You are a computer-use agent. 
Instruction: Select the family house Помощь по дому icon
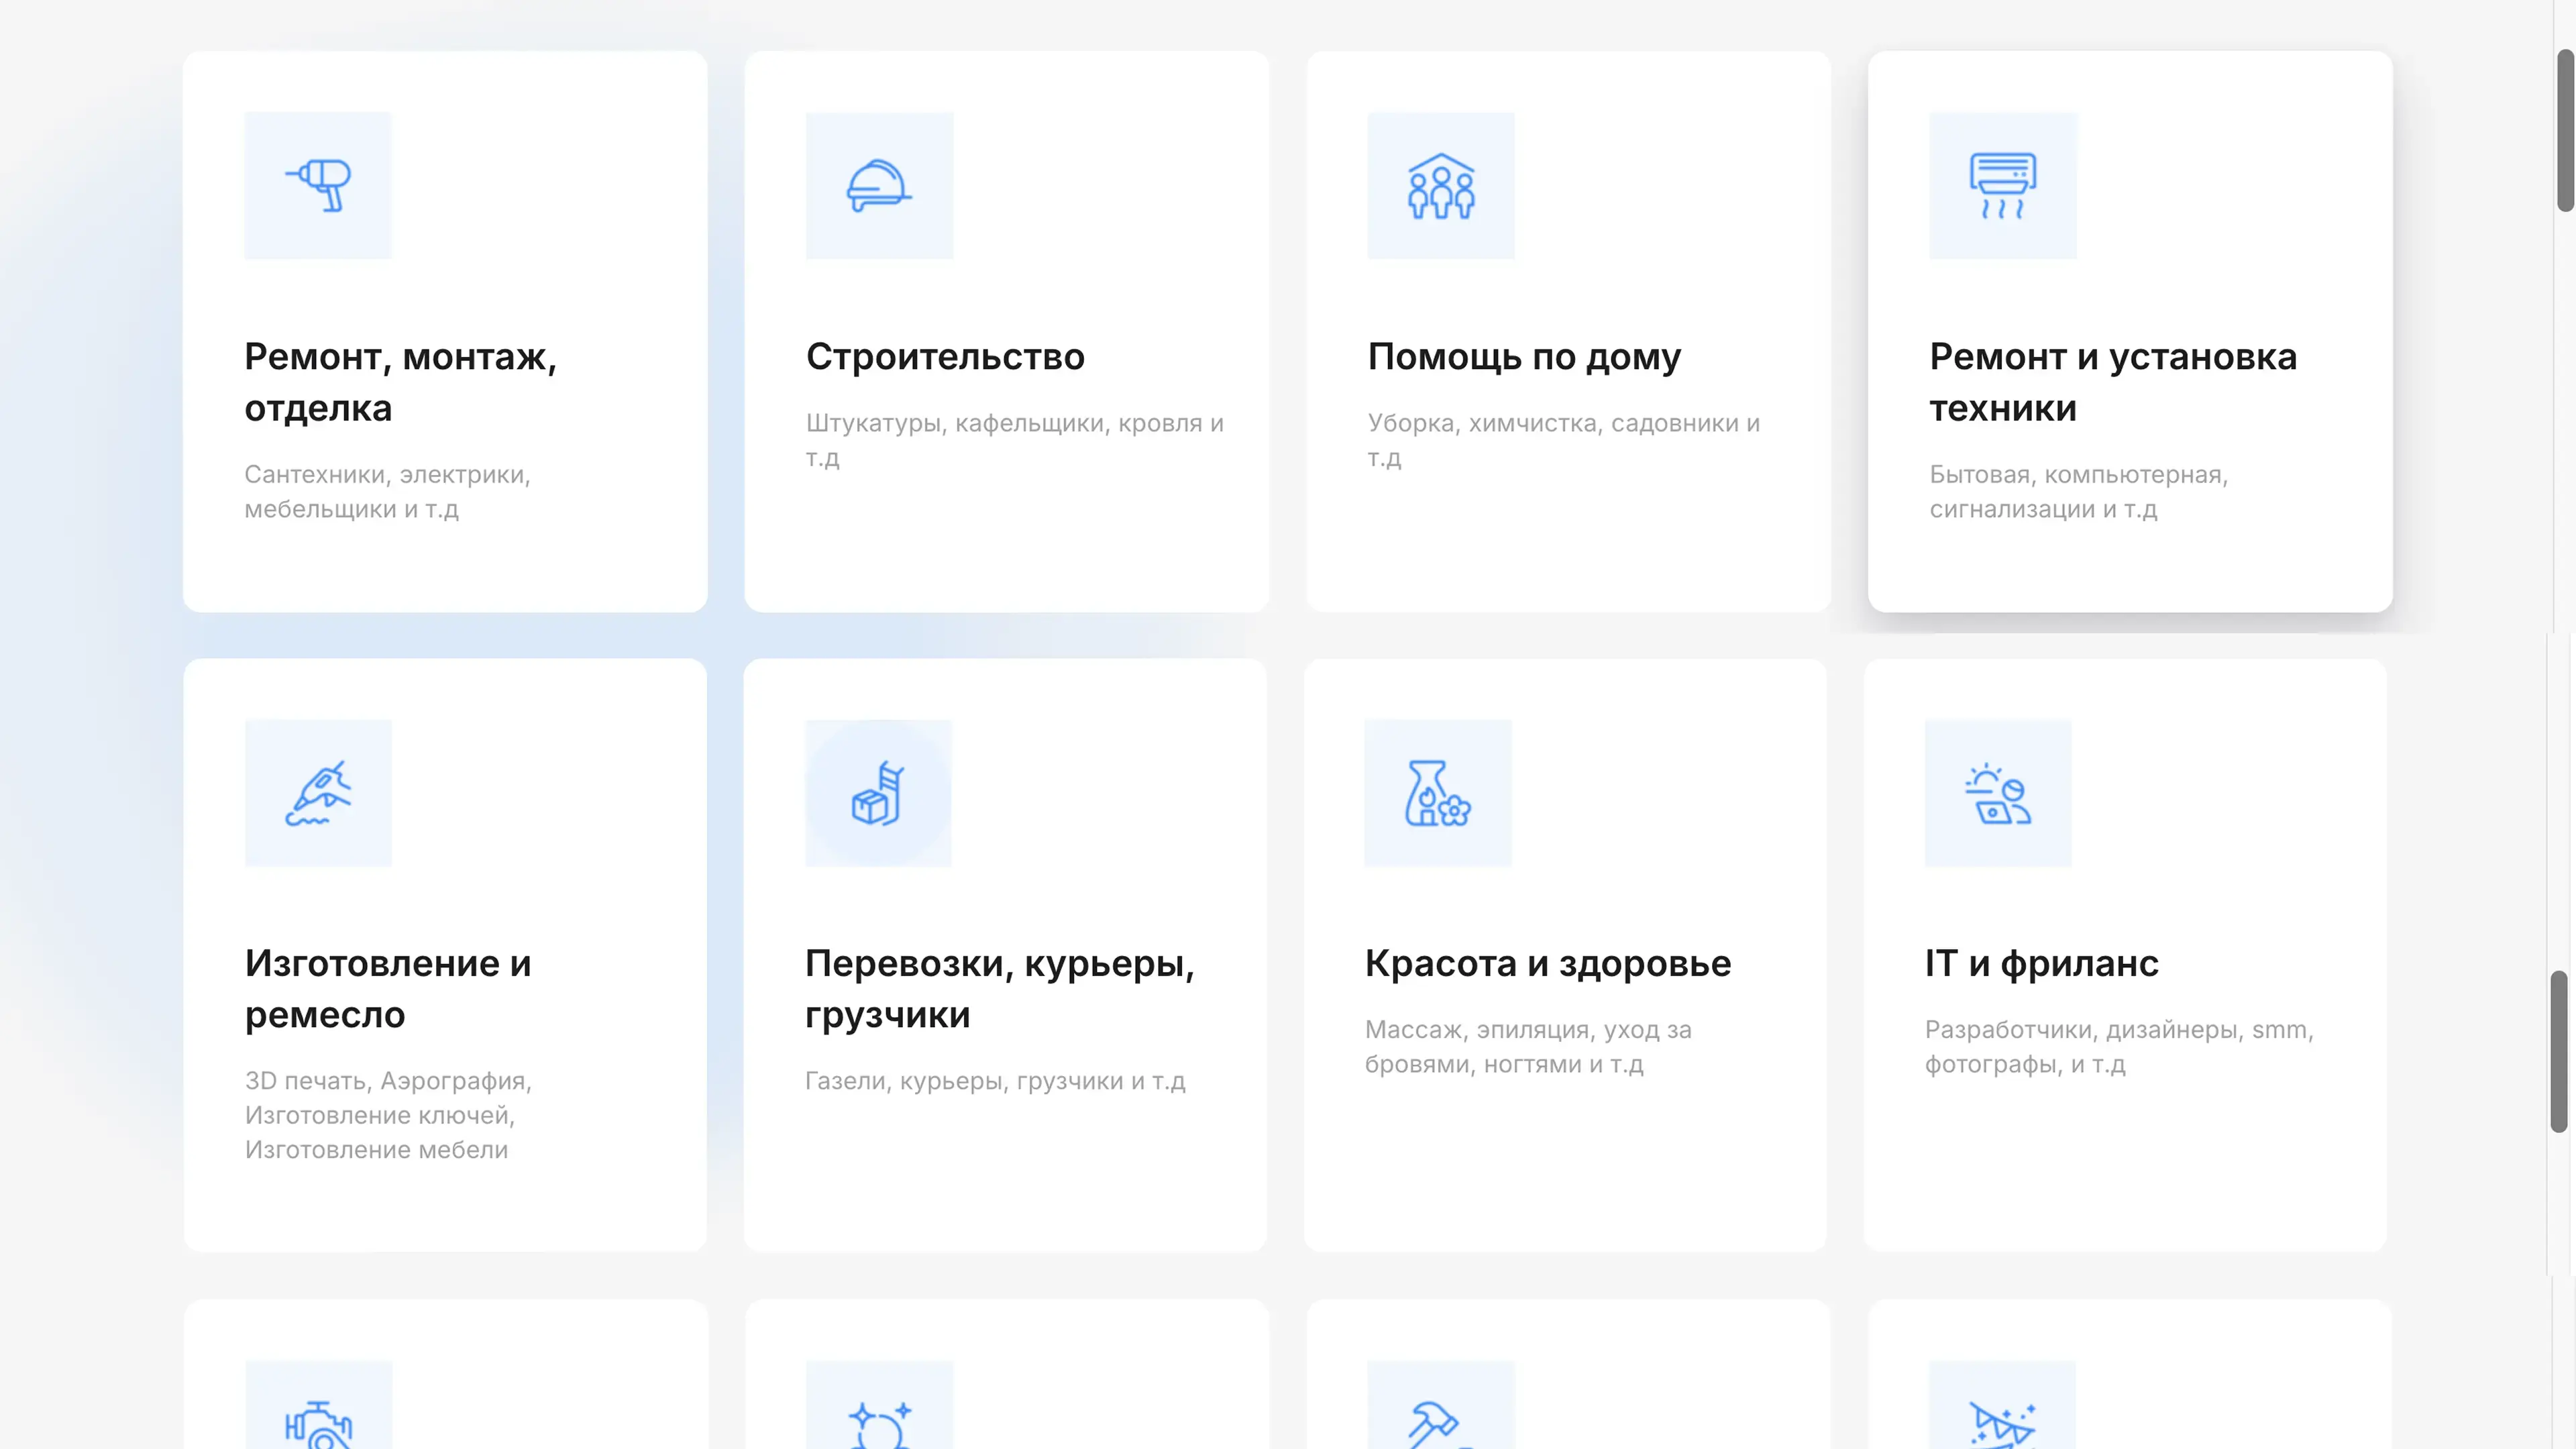[x=1440, y=186]
